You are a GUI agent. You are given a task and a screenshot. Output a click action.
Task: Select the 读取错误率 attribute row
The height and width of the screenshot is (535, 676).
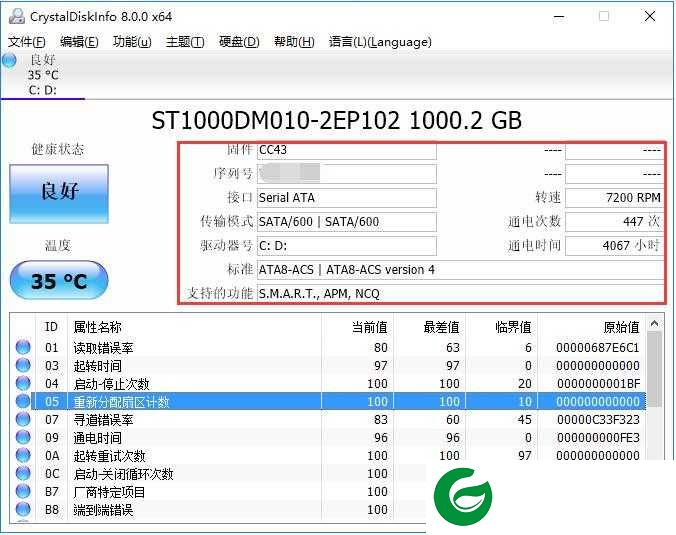328,347
